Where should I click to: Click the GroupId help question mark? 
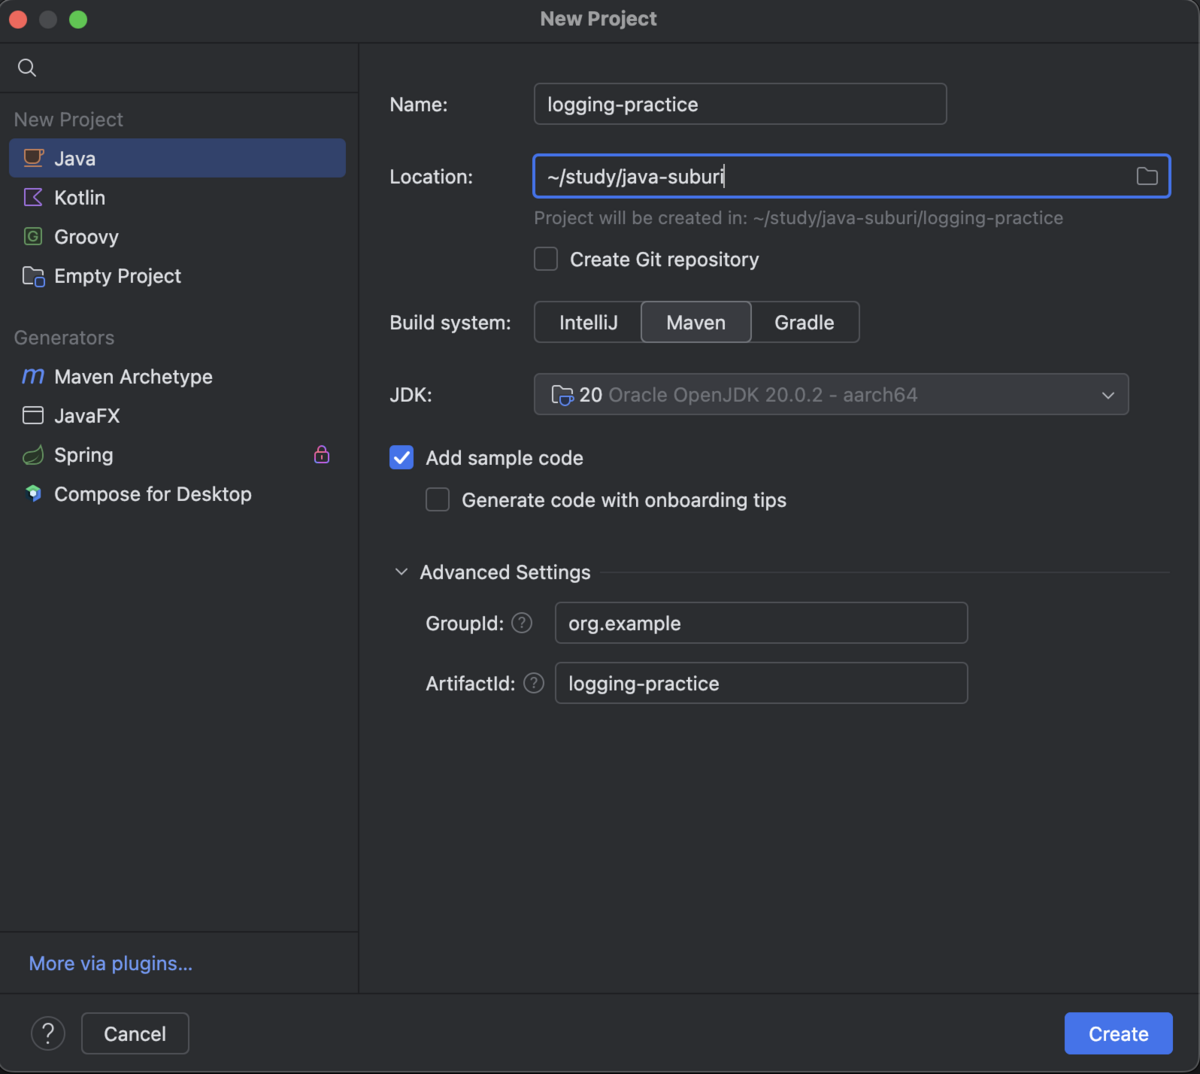click(522, 623)
